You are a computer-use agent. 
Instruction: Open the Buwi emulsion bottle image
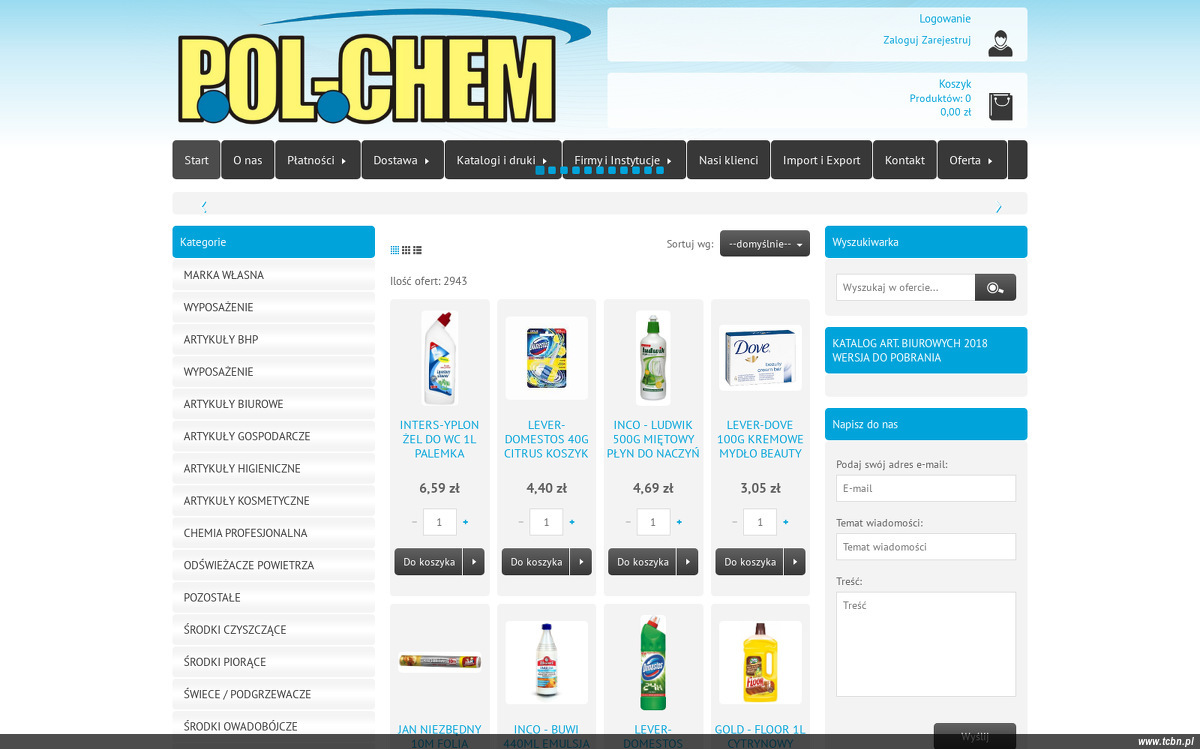(x=546, y=662)
